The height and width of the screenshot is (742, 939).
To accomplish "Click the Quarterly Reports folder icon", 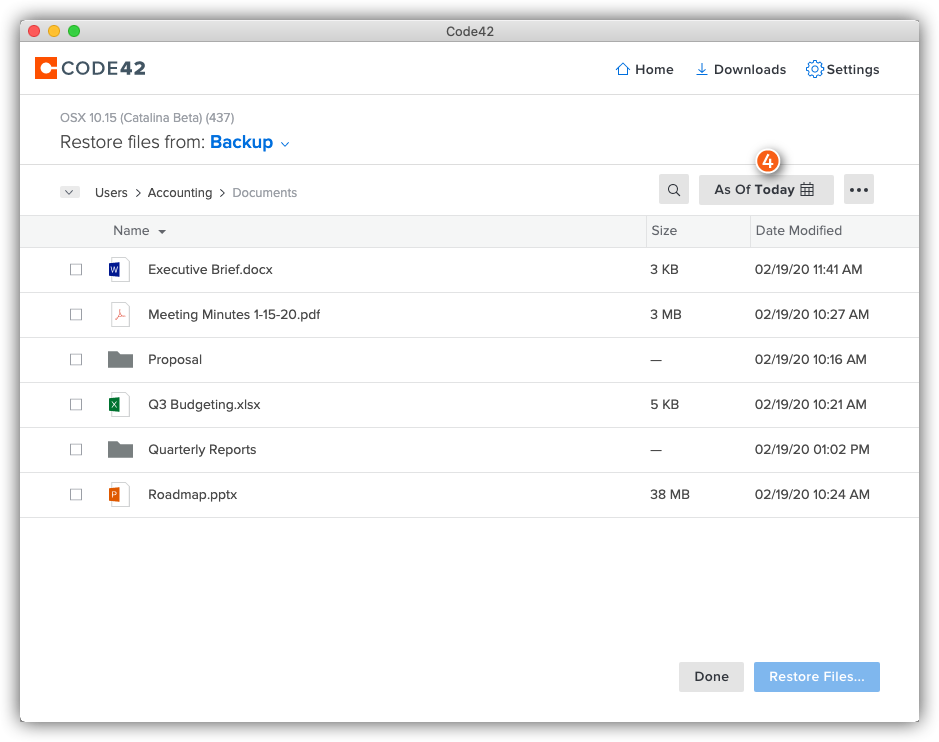I will [120, 449].
